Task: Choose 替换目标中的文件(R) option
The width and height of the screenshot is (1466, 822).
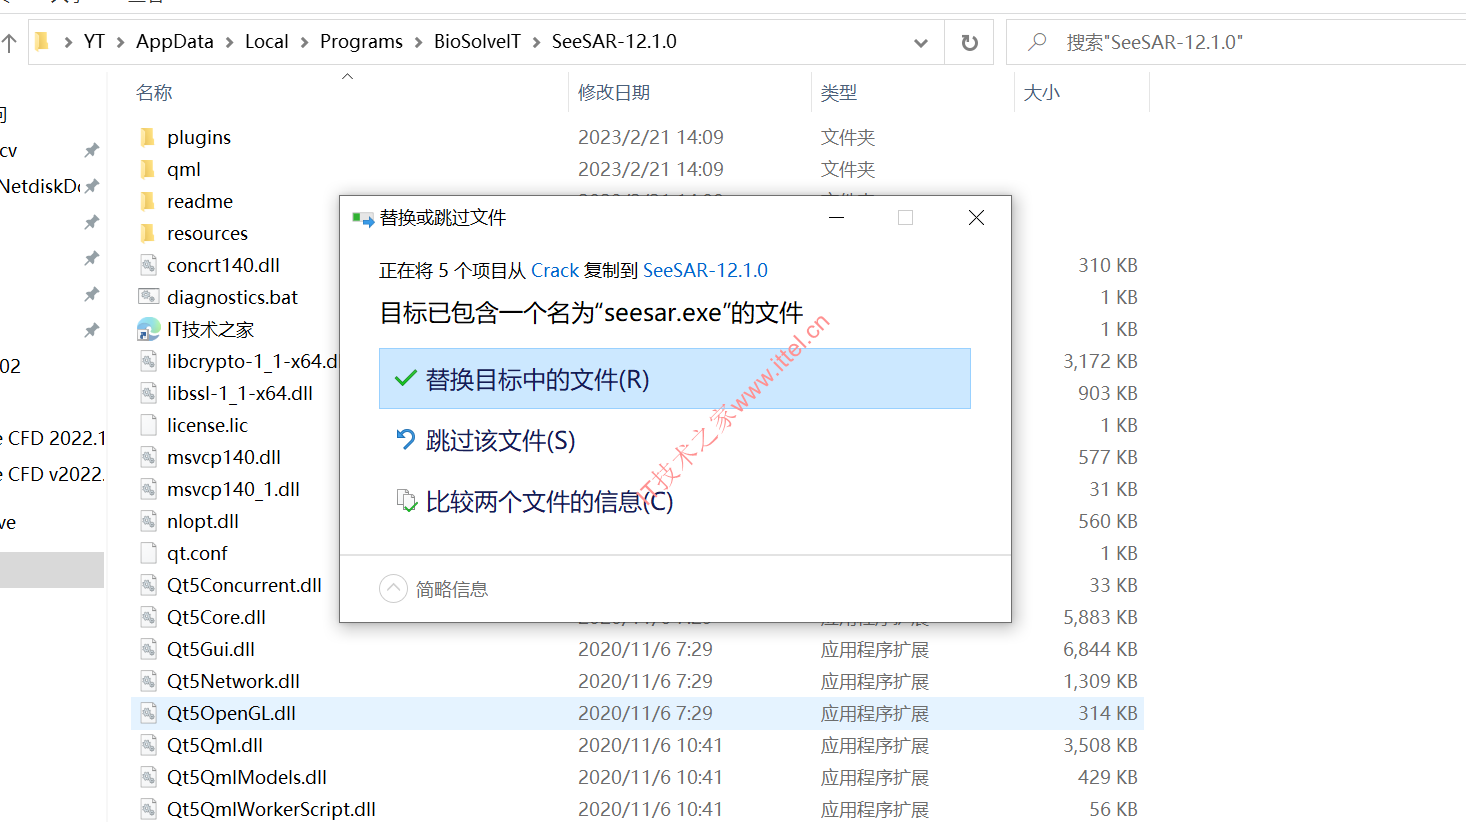Action: (675, 379)
